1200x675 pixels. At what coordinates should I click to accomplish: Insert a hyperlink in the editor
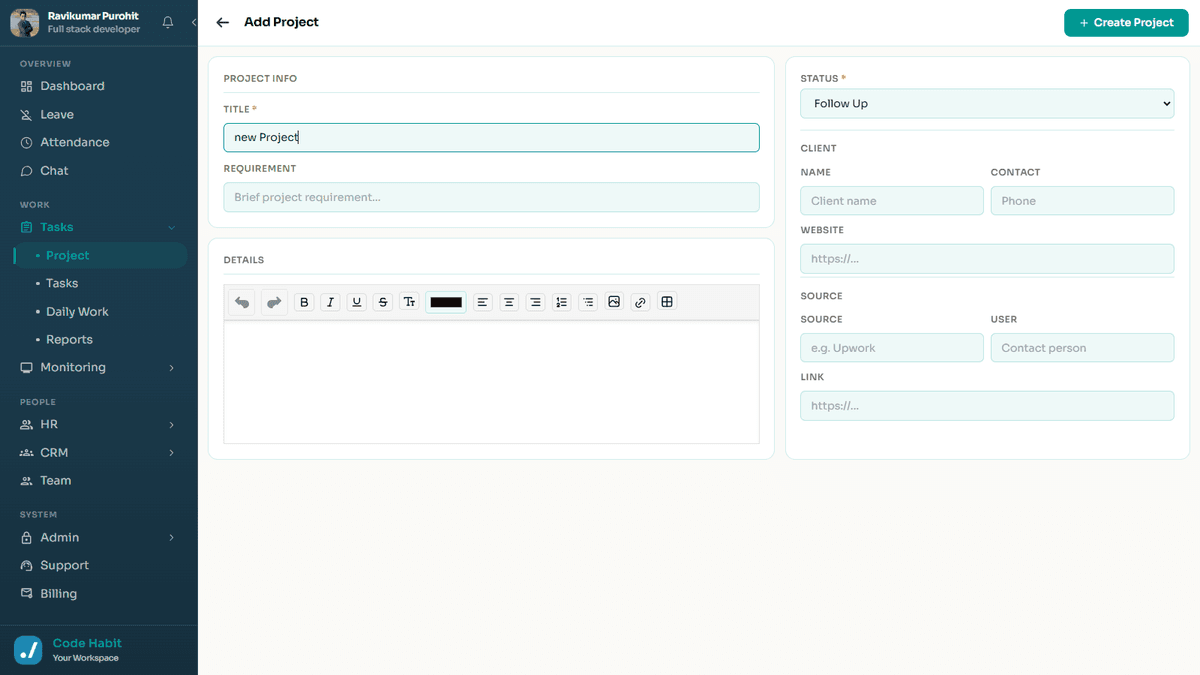click(x=641, y=302)
